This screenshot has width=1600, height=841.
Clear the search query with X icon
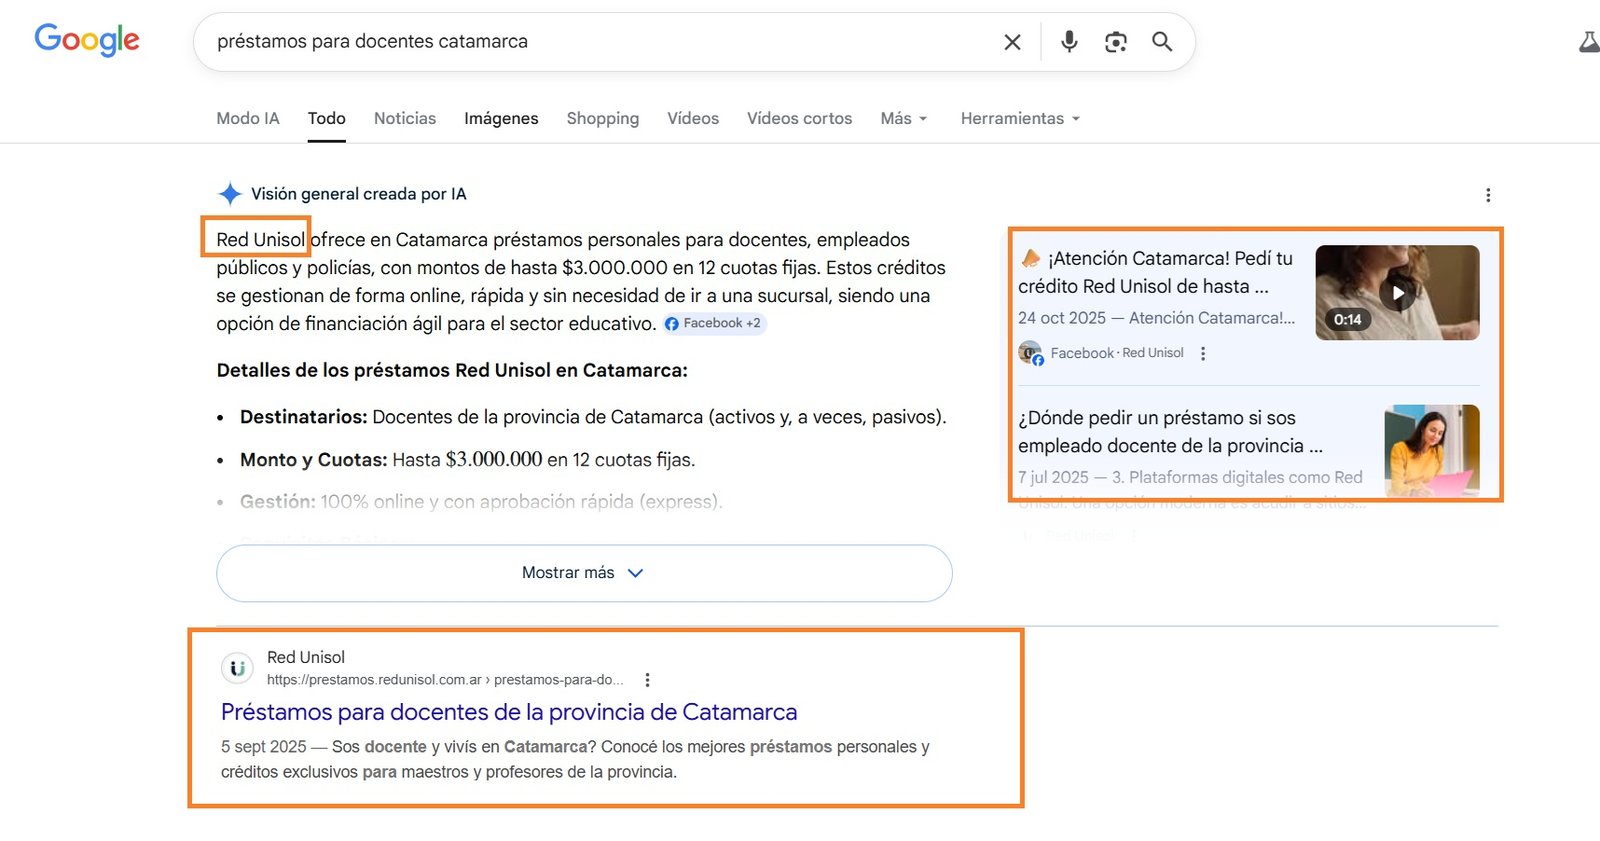[1012, 42]
